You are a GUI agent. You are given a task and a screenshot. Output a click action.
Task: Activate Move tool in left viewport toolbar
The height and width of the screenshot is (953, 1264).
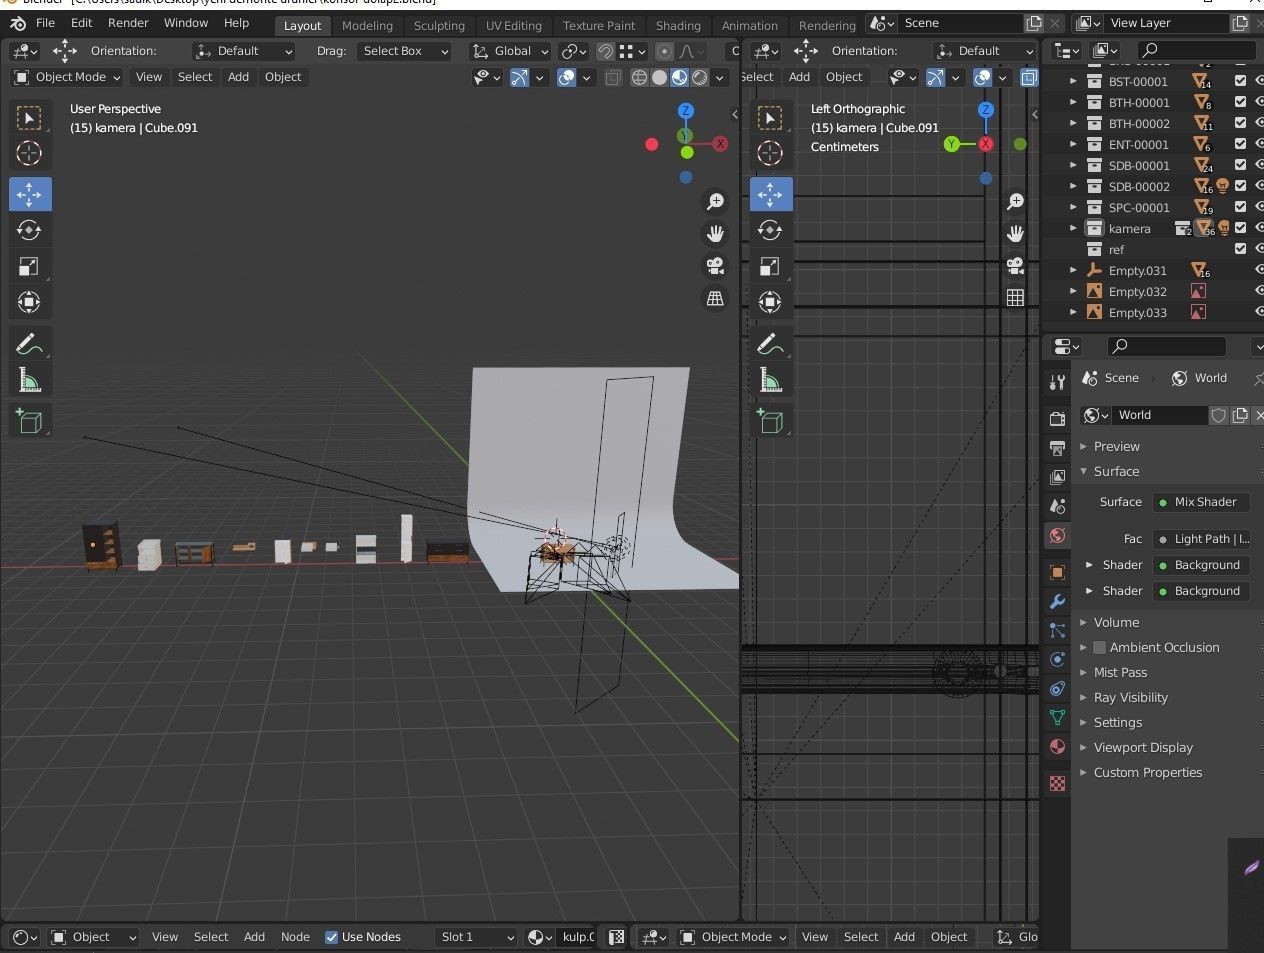pos(29,194)
